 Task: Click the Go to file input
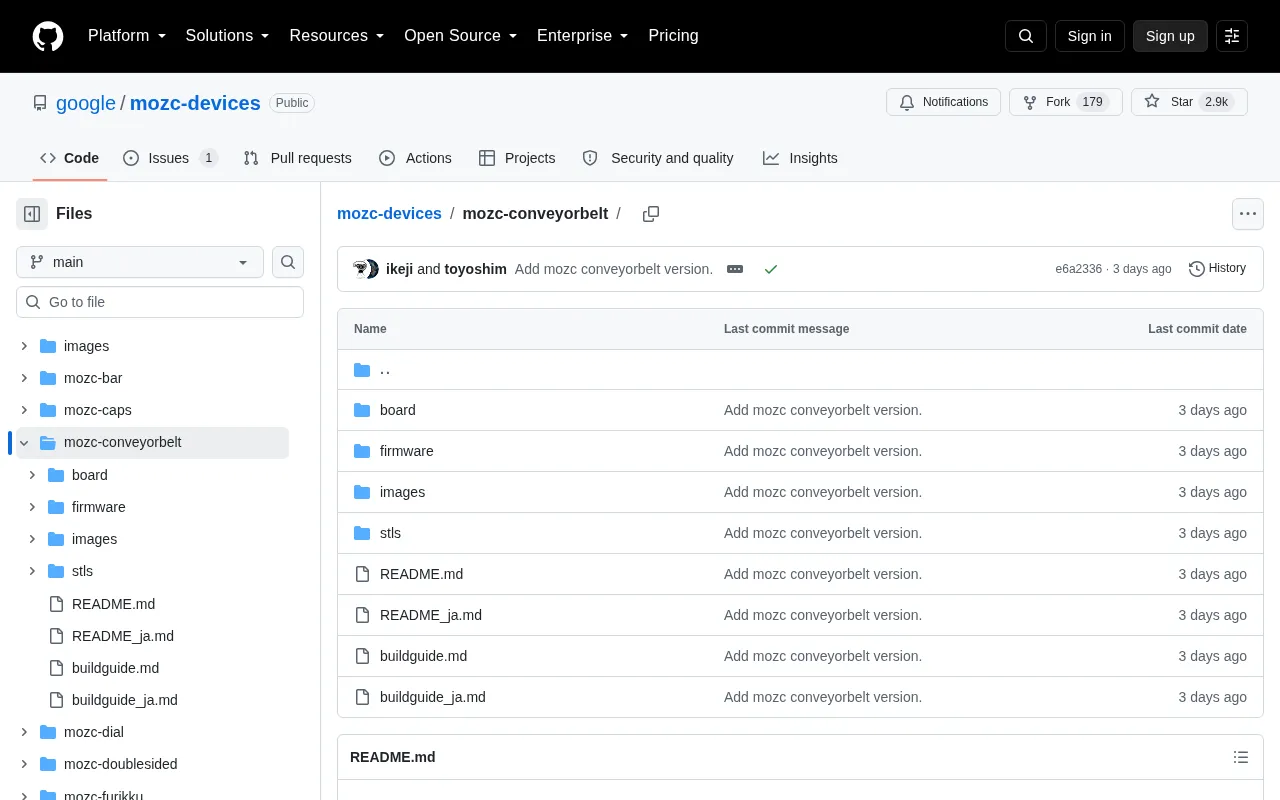pos(160,302)
